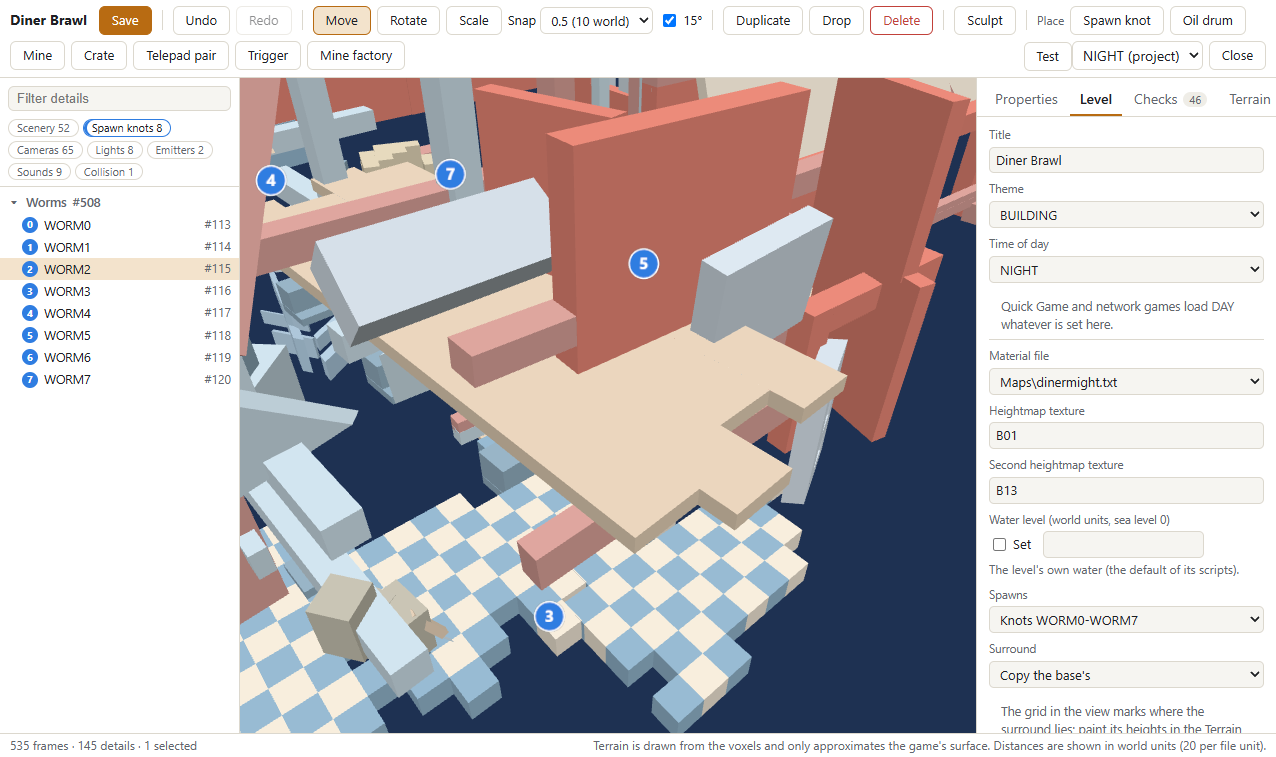Enable the Water level Set checkbox
1276x757 pixels.
pos(999,545)
